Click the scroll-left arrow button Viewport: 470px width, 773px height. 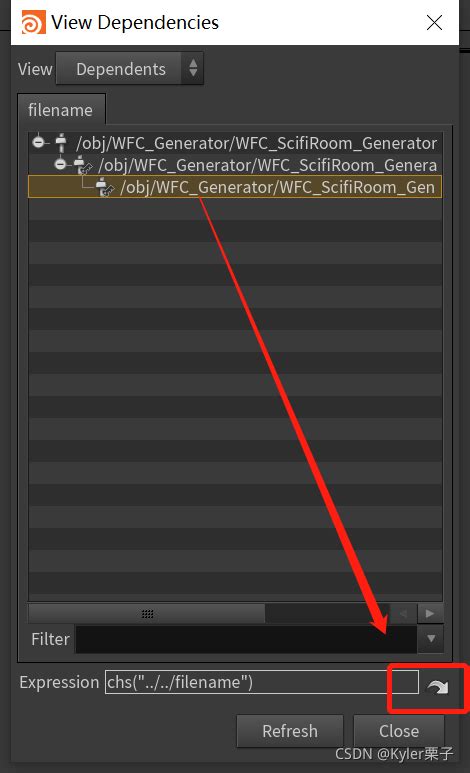[403, 614]
